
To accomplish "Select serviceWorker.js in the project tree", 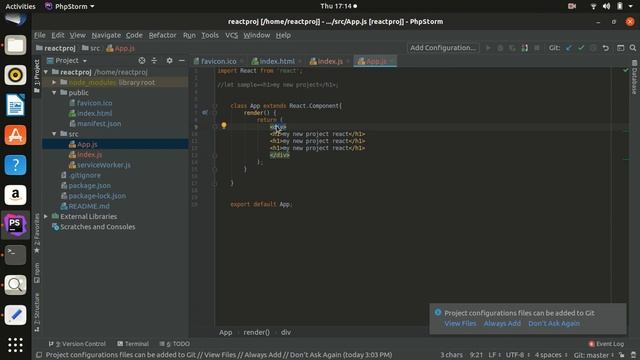I will (x=104, y=165).
